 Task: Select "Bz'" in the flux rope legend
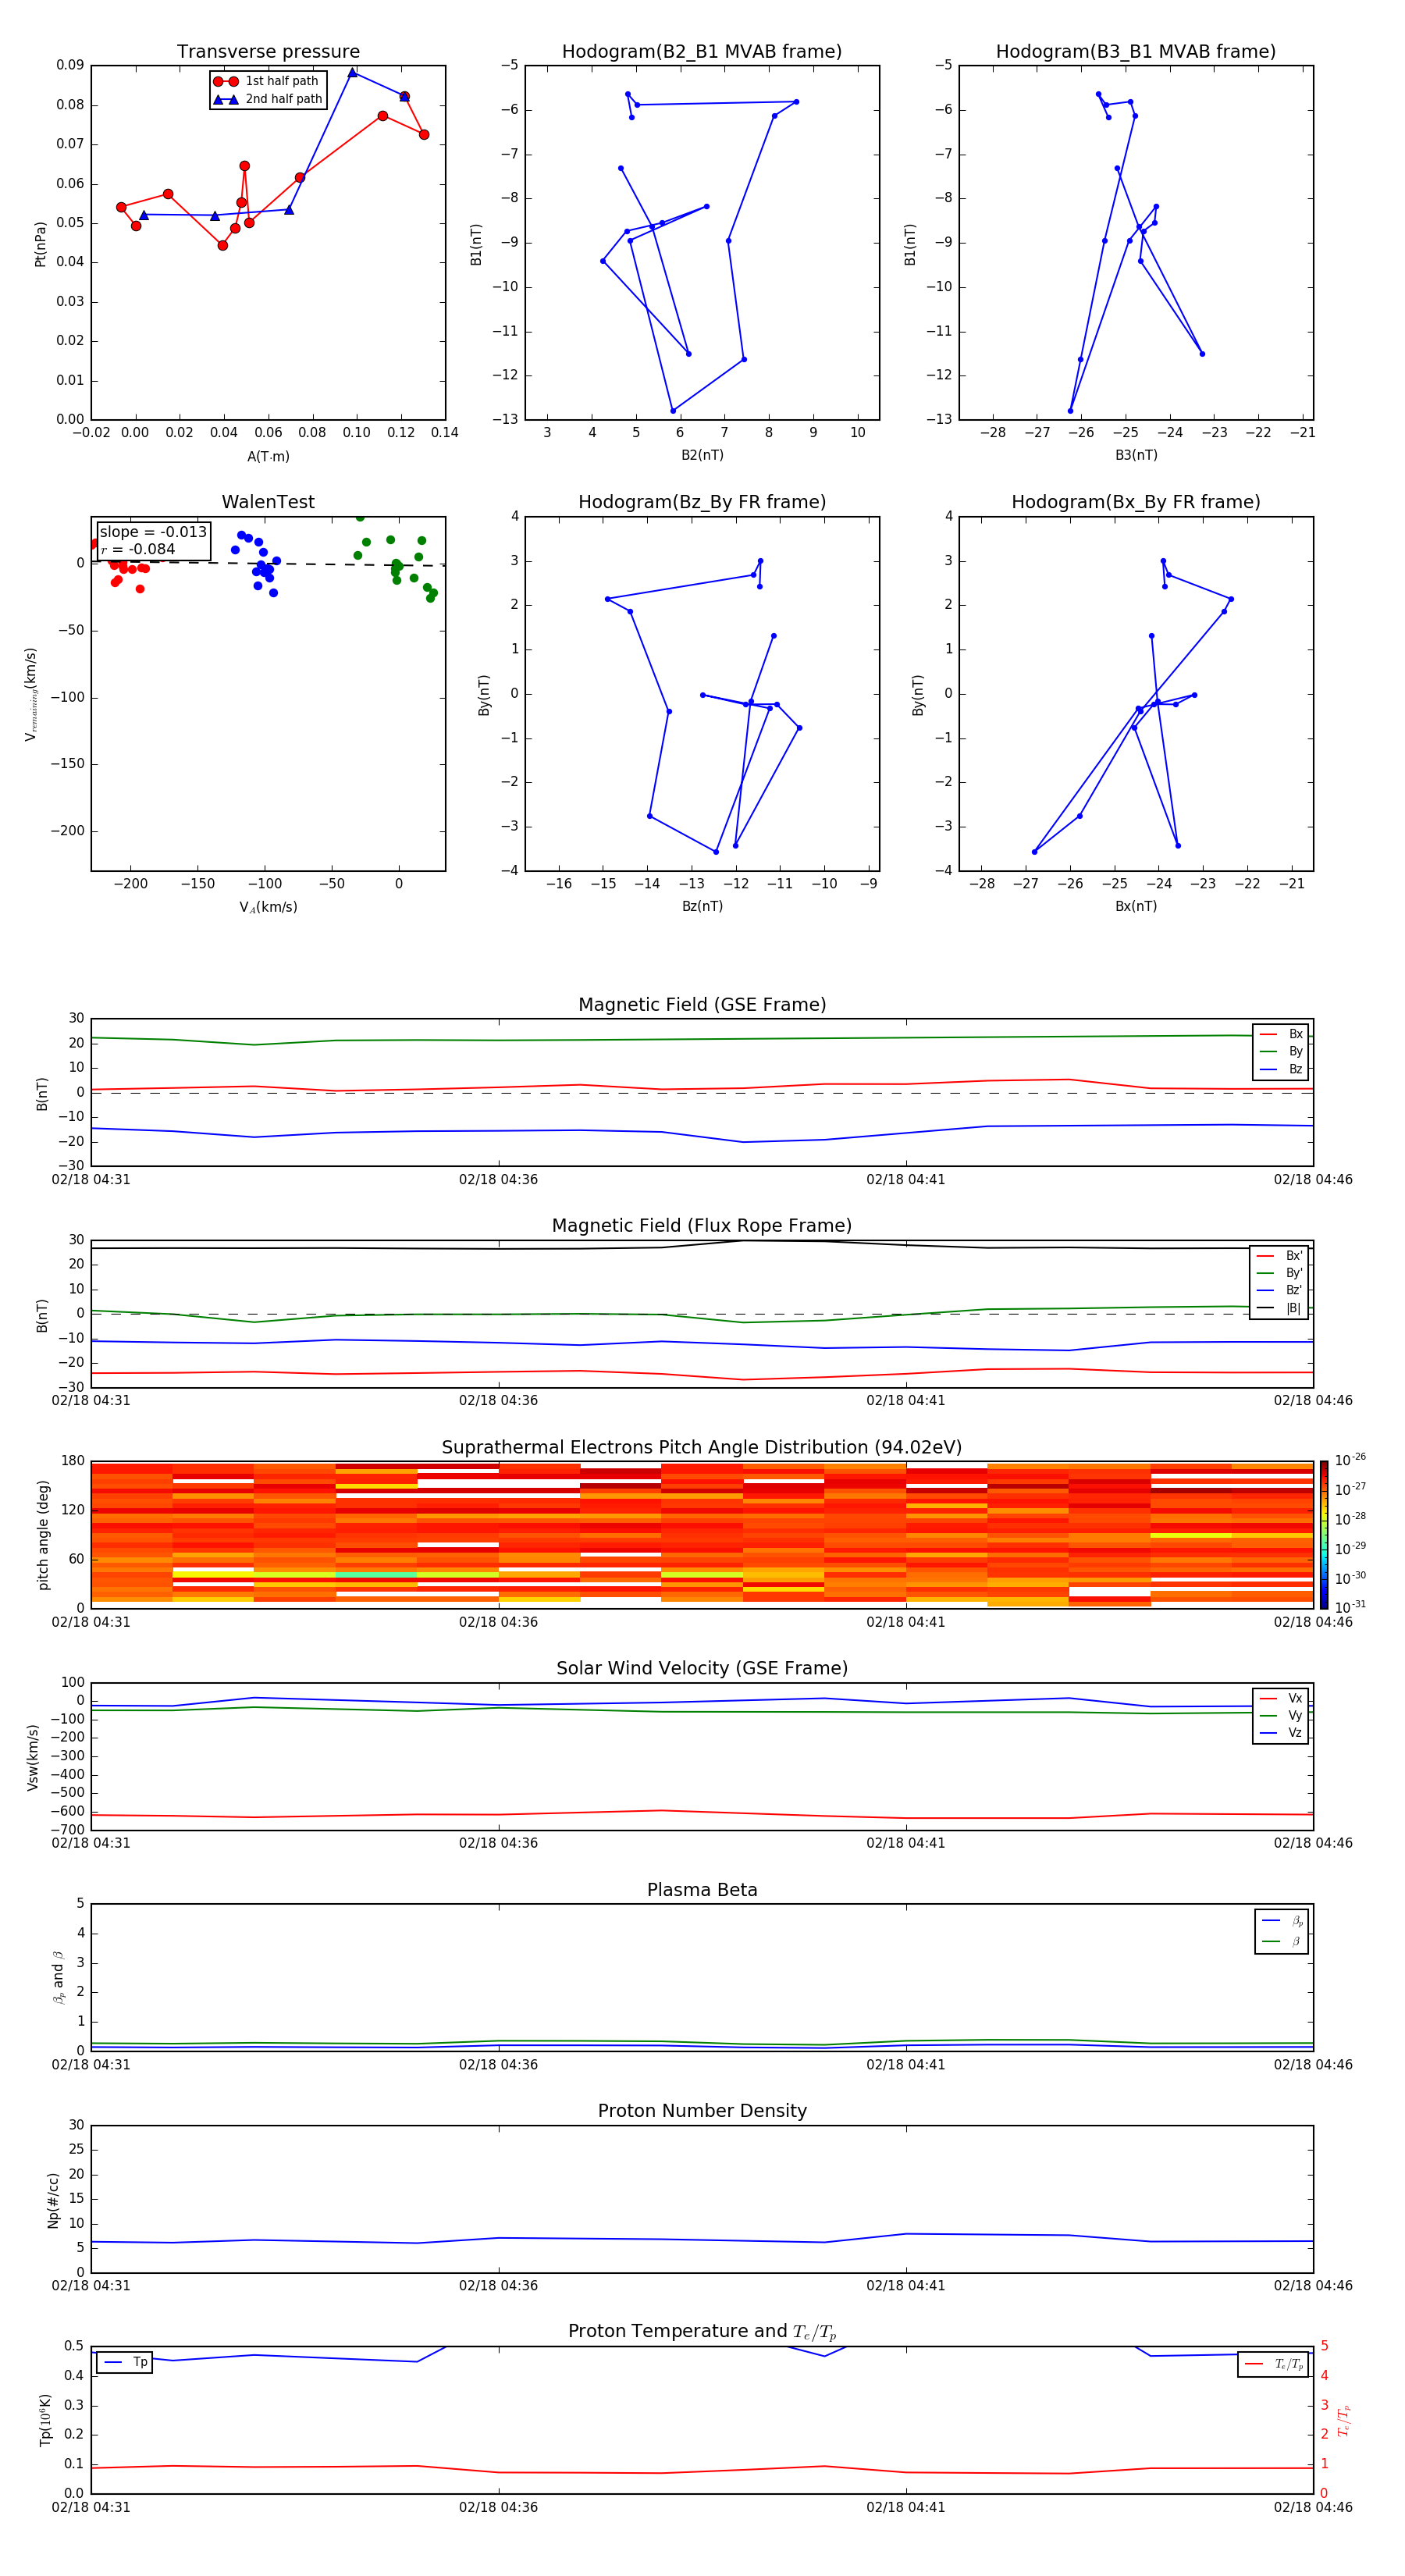(1281, 1290)
